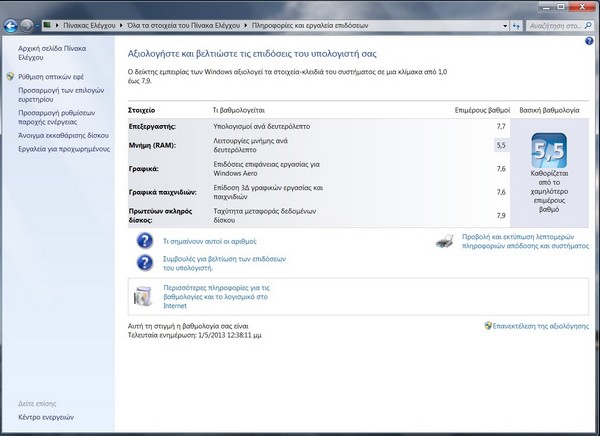Expand arrow before Πληροφορίες και εργαλεία επιδόσεων
This screenshot has height=436, width=600.
246,26
